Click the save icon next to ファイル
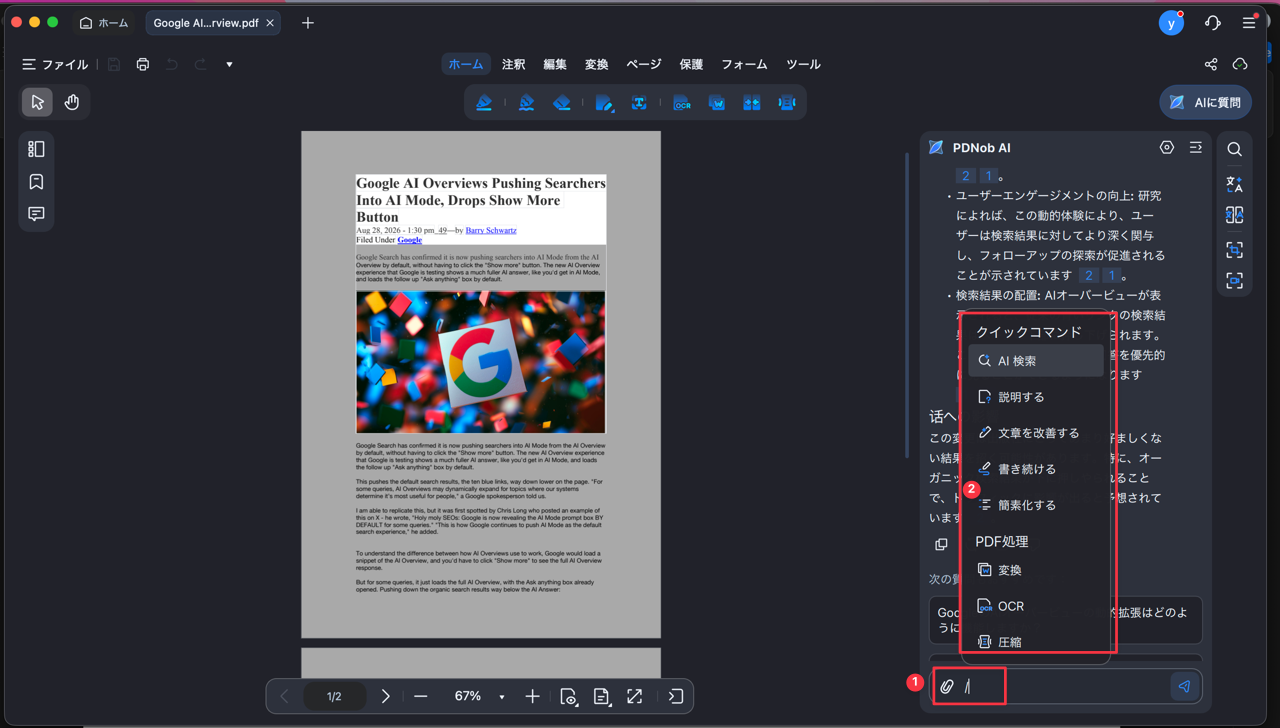The width and height of the screenshot is (1280, 728). [114, 64]
